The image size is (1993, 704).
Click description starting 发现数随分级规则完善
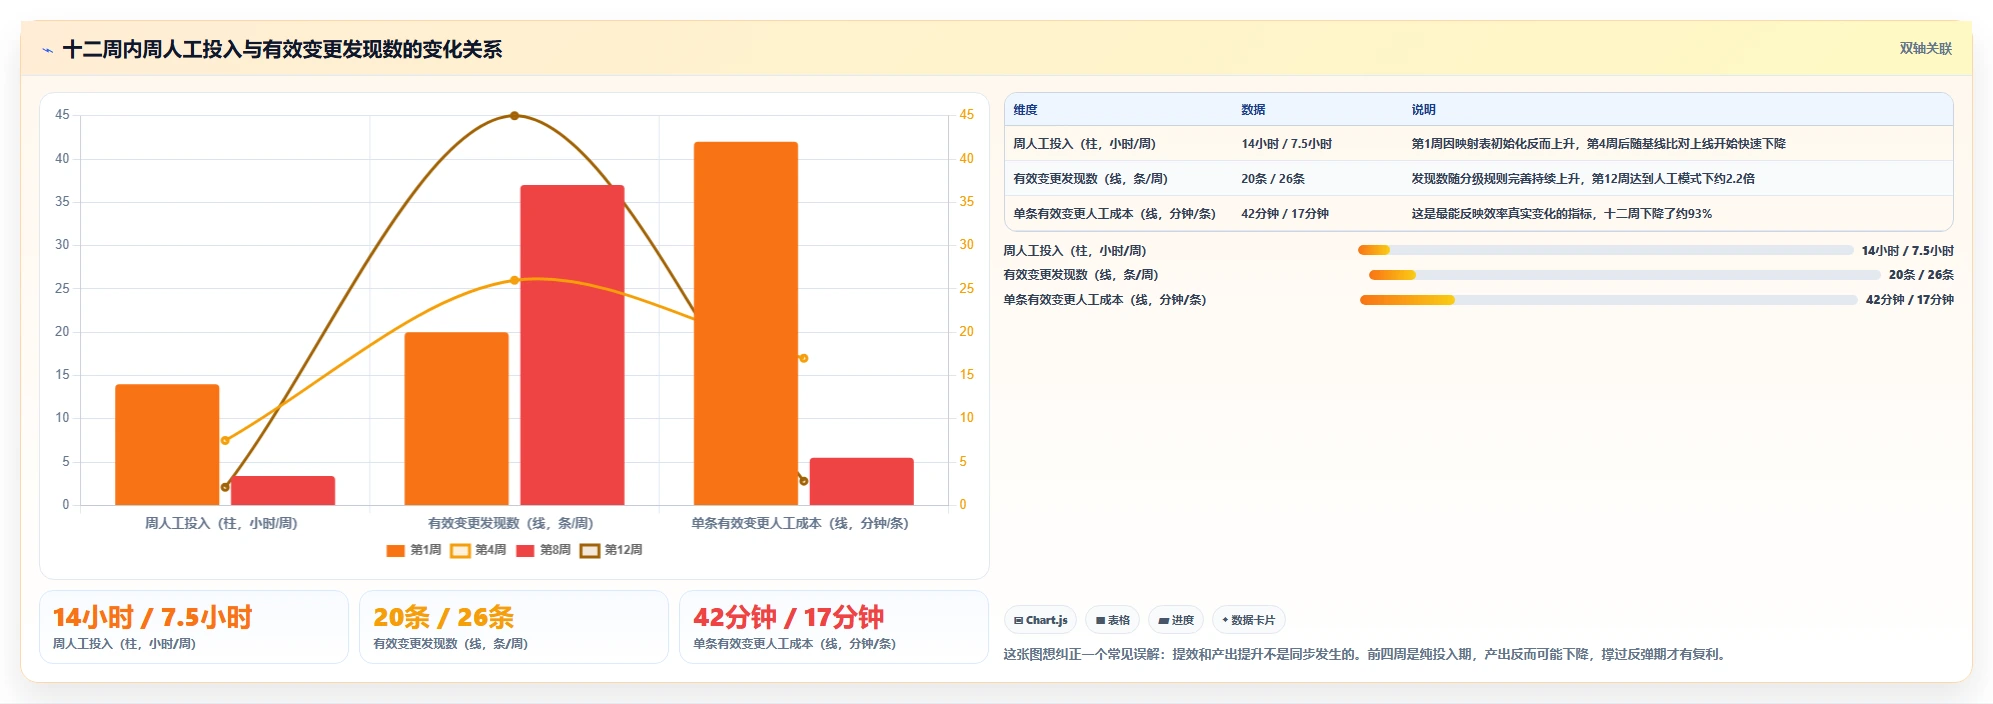1583,179
